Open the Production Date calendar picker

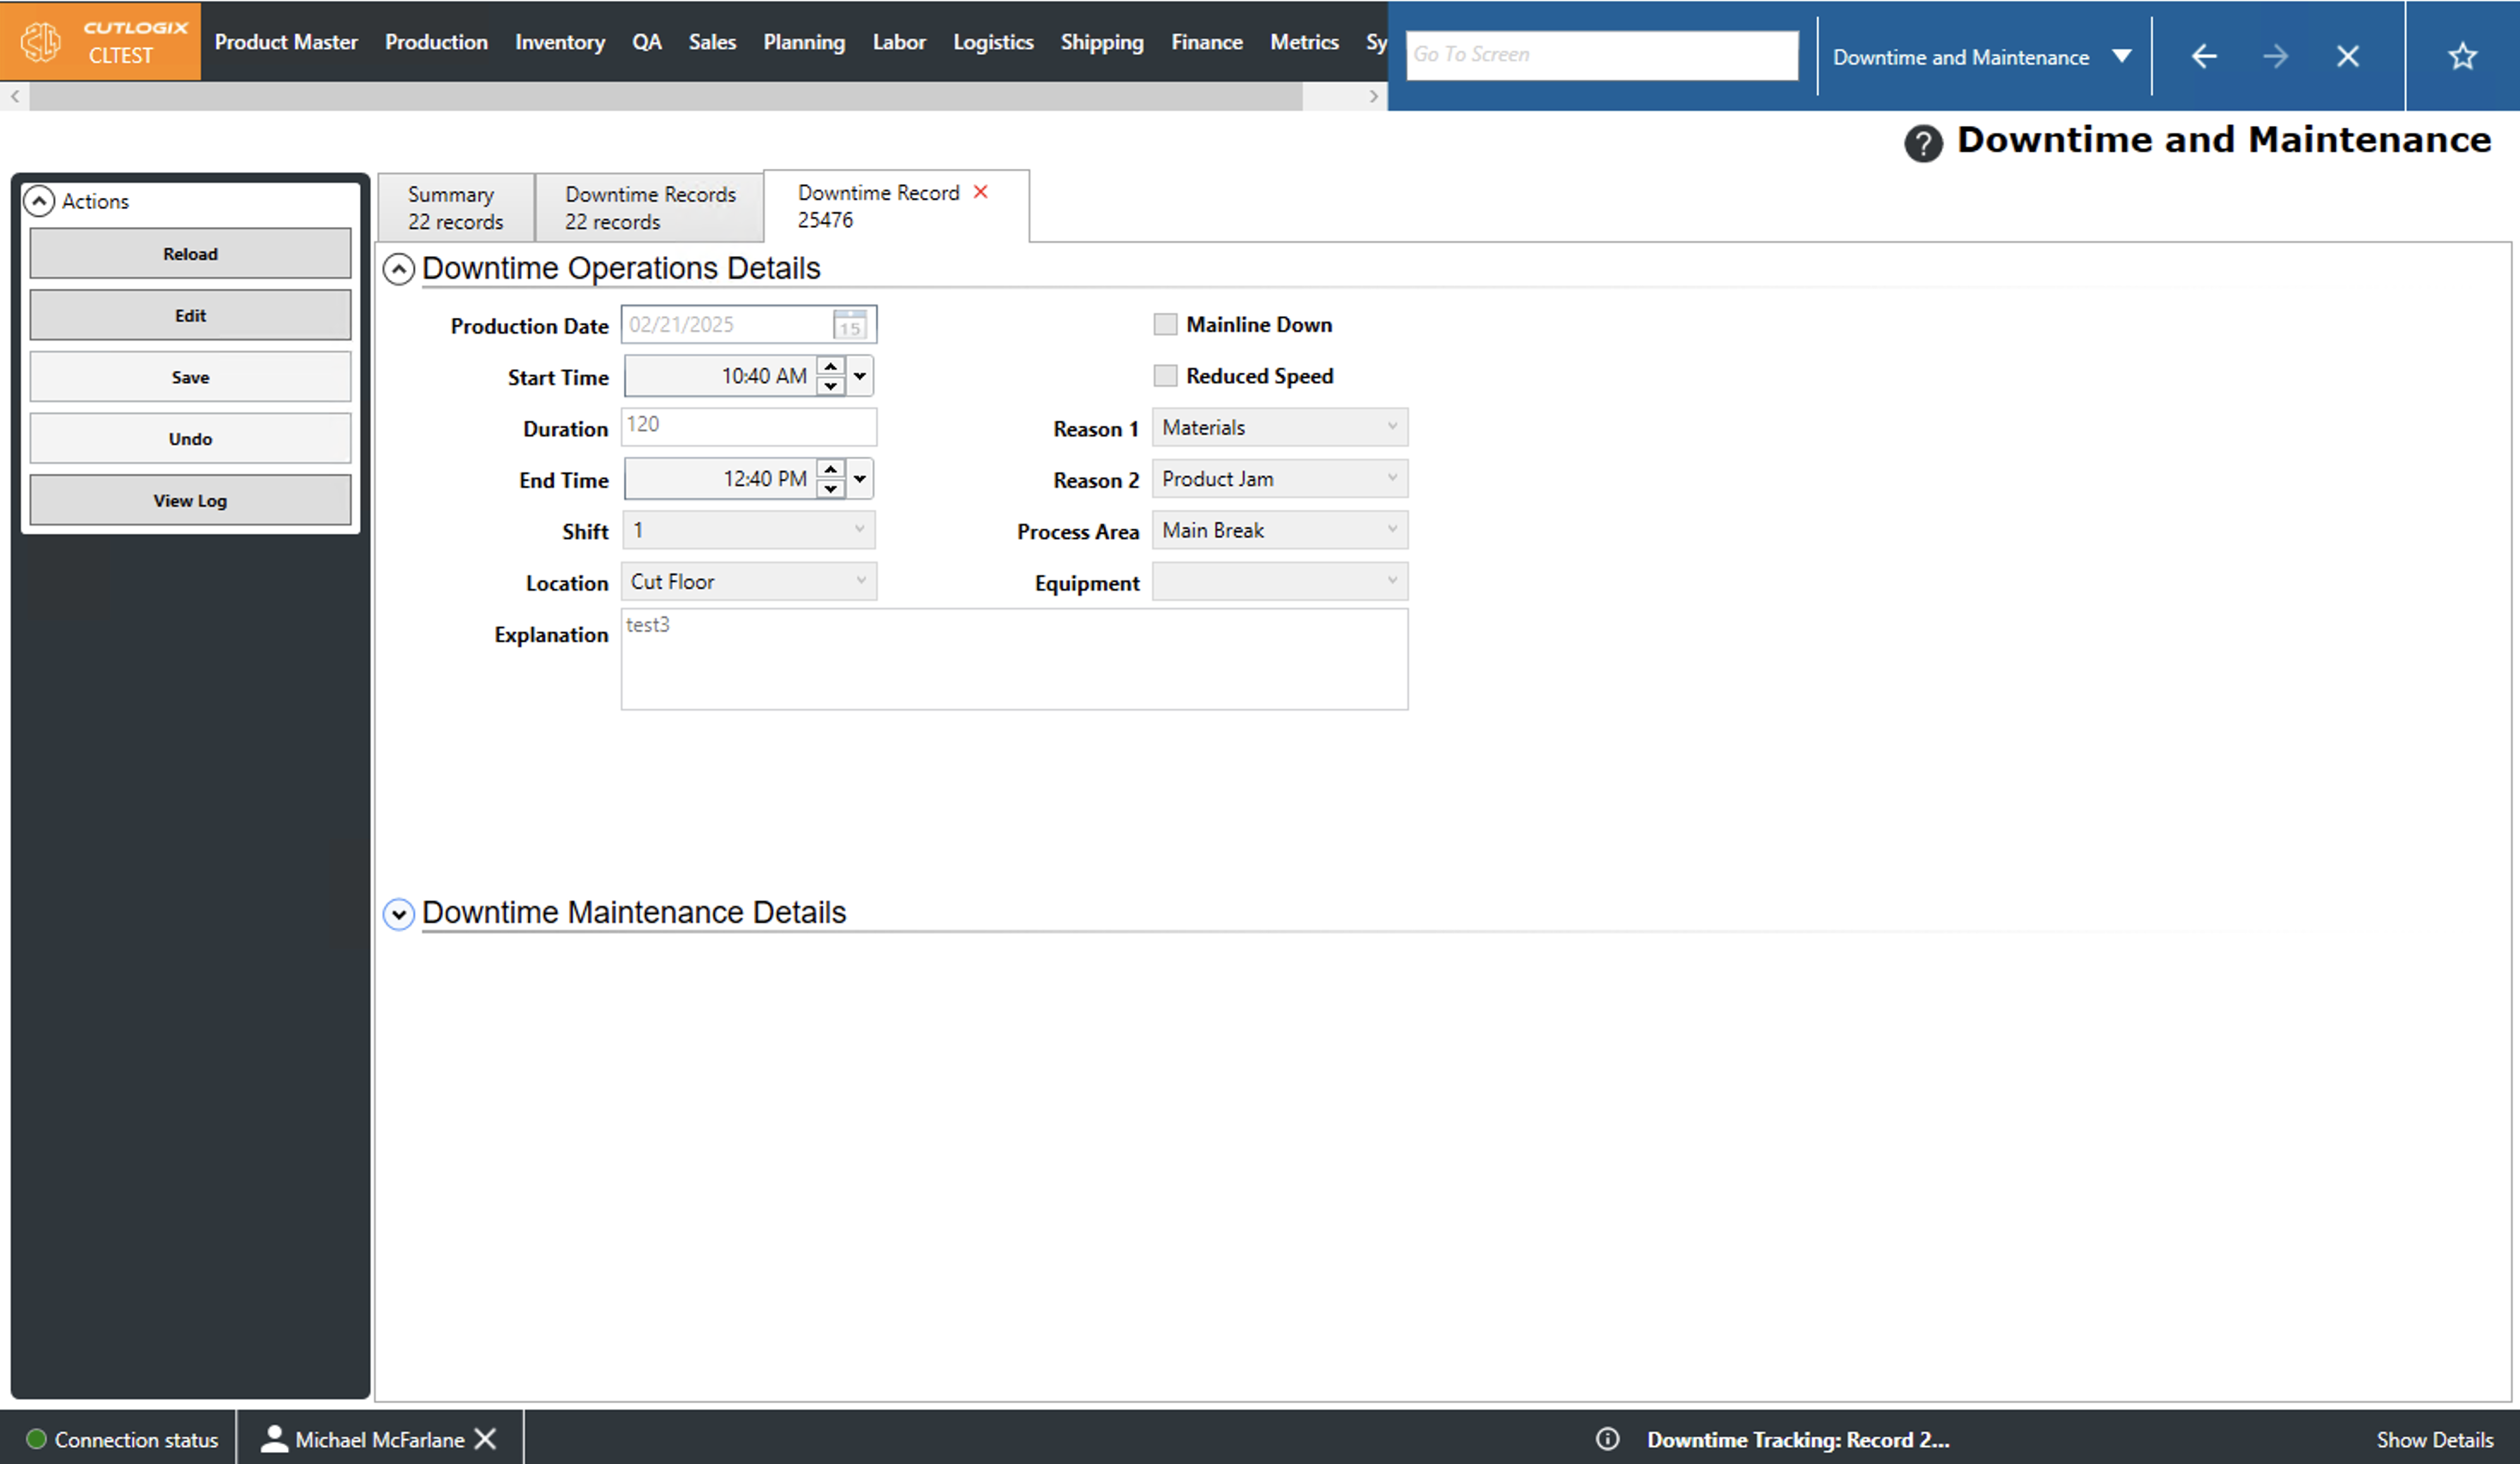(850, 325)
